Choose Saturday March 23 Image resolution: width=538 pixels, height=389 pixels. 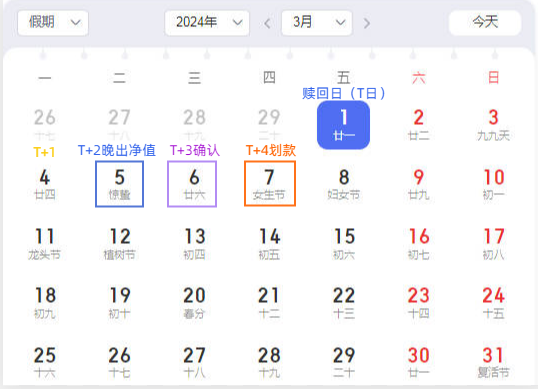(x=419, y=303)
